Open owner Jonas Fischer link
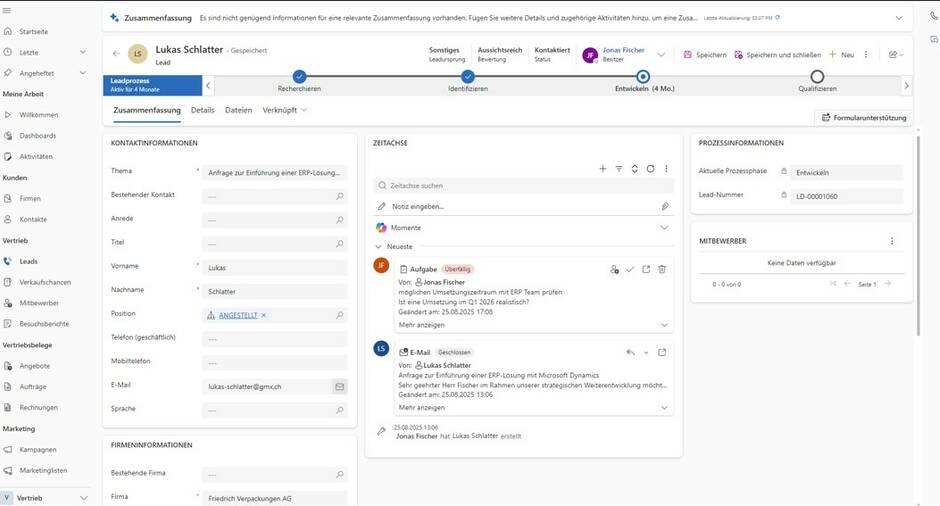This screenshot has width=940, height=506. 623,50
